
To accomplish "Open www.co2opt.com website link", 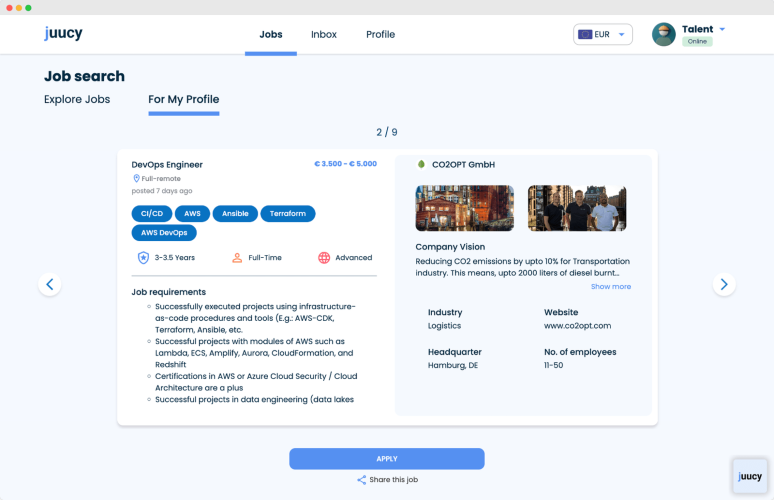I will click(x=578, y=326).
